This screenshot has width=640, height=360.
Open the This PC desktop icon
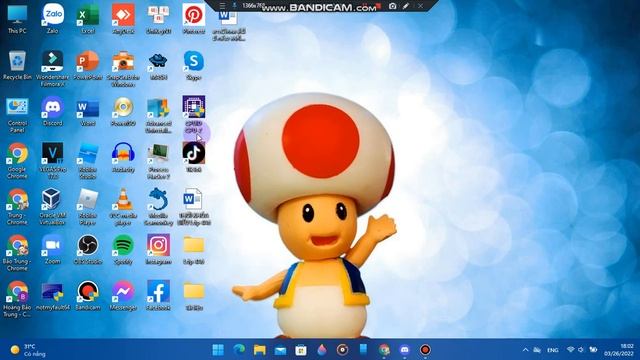(x=17, y=19)
